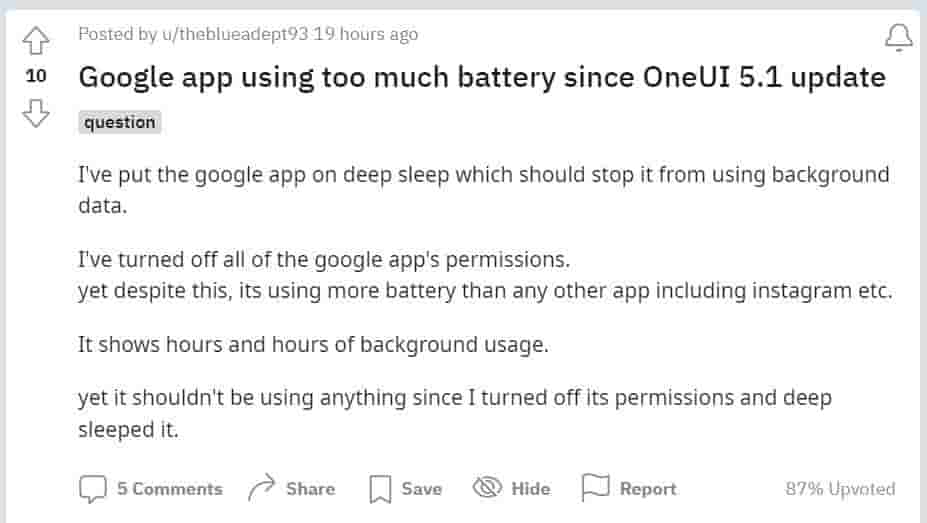Image resolution: width=927 pixels, height=523 pixels.
Task: Downvote the post with the down arrow
Action: [36, 114]
